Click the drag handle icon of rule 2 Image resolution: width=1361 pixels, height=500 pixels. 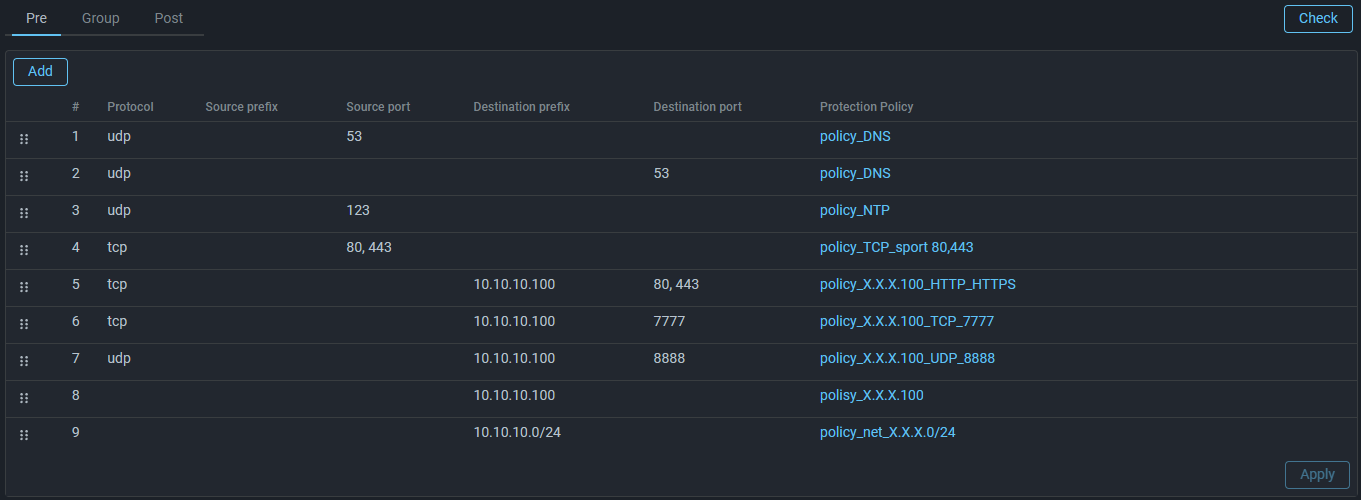24,176
